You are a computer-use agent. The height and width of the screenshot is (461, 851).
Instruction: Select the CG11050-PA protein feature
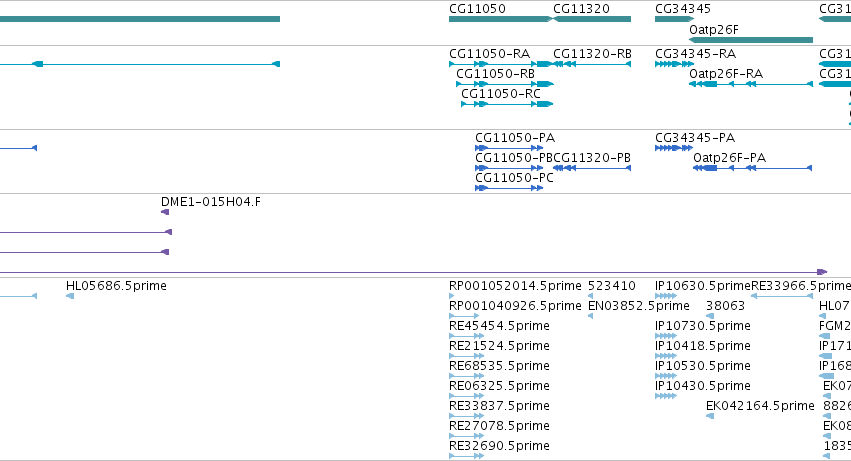[x=509, y=148]
